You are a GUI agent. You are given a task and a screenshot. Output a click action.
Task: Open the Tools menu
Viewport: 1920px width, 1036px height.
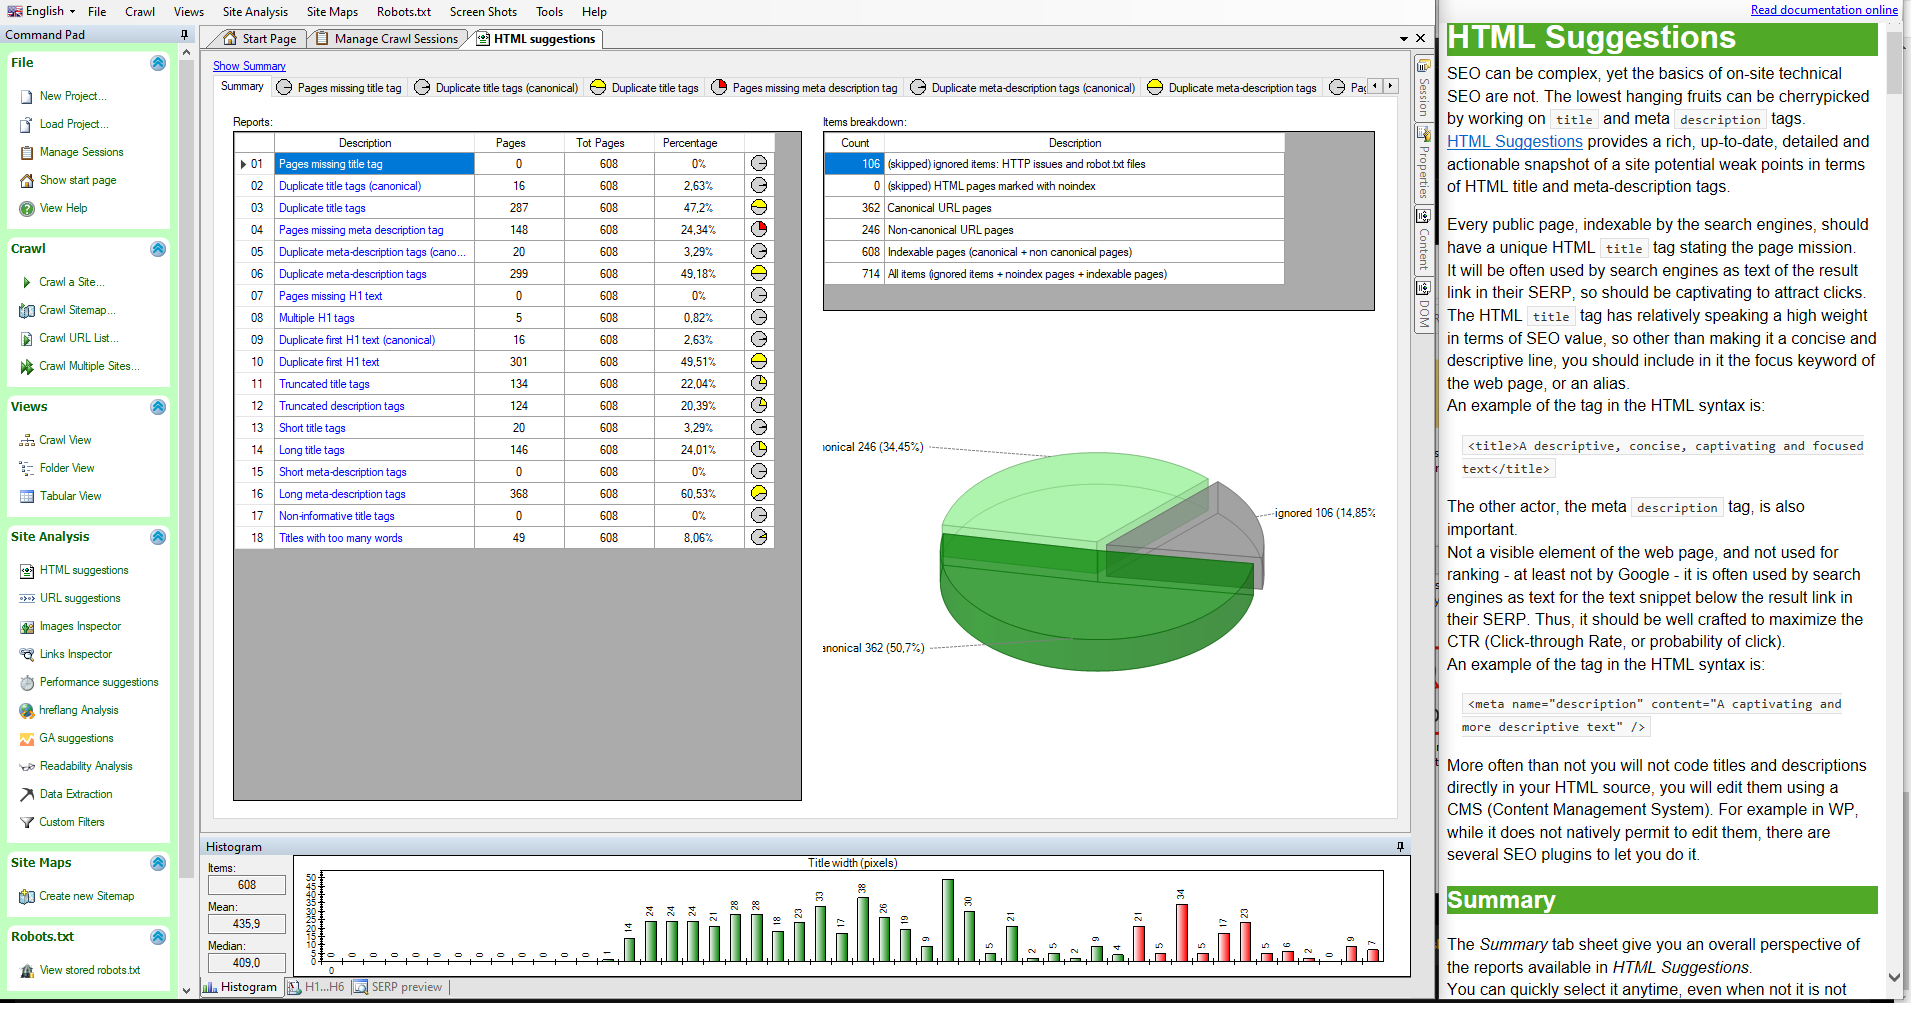tap(549, 12)
